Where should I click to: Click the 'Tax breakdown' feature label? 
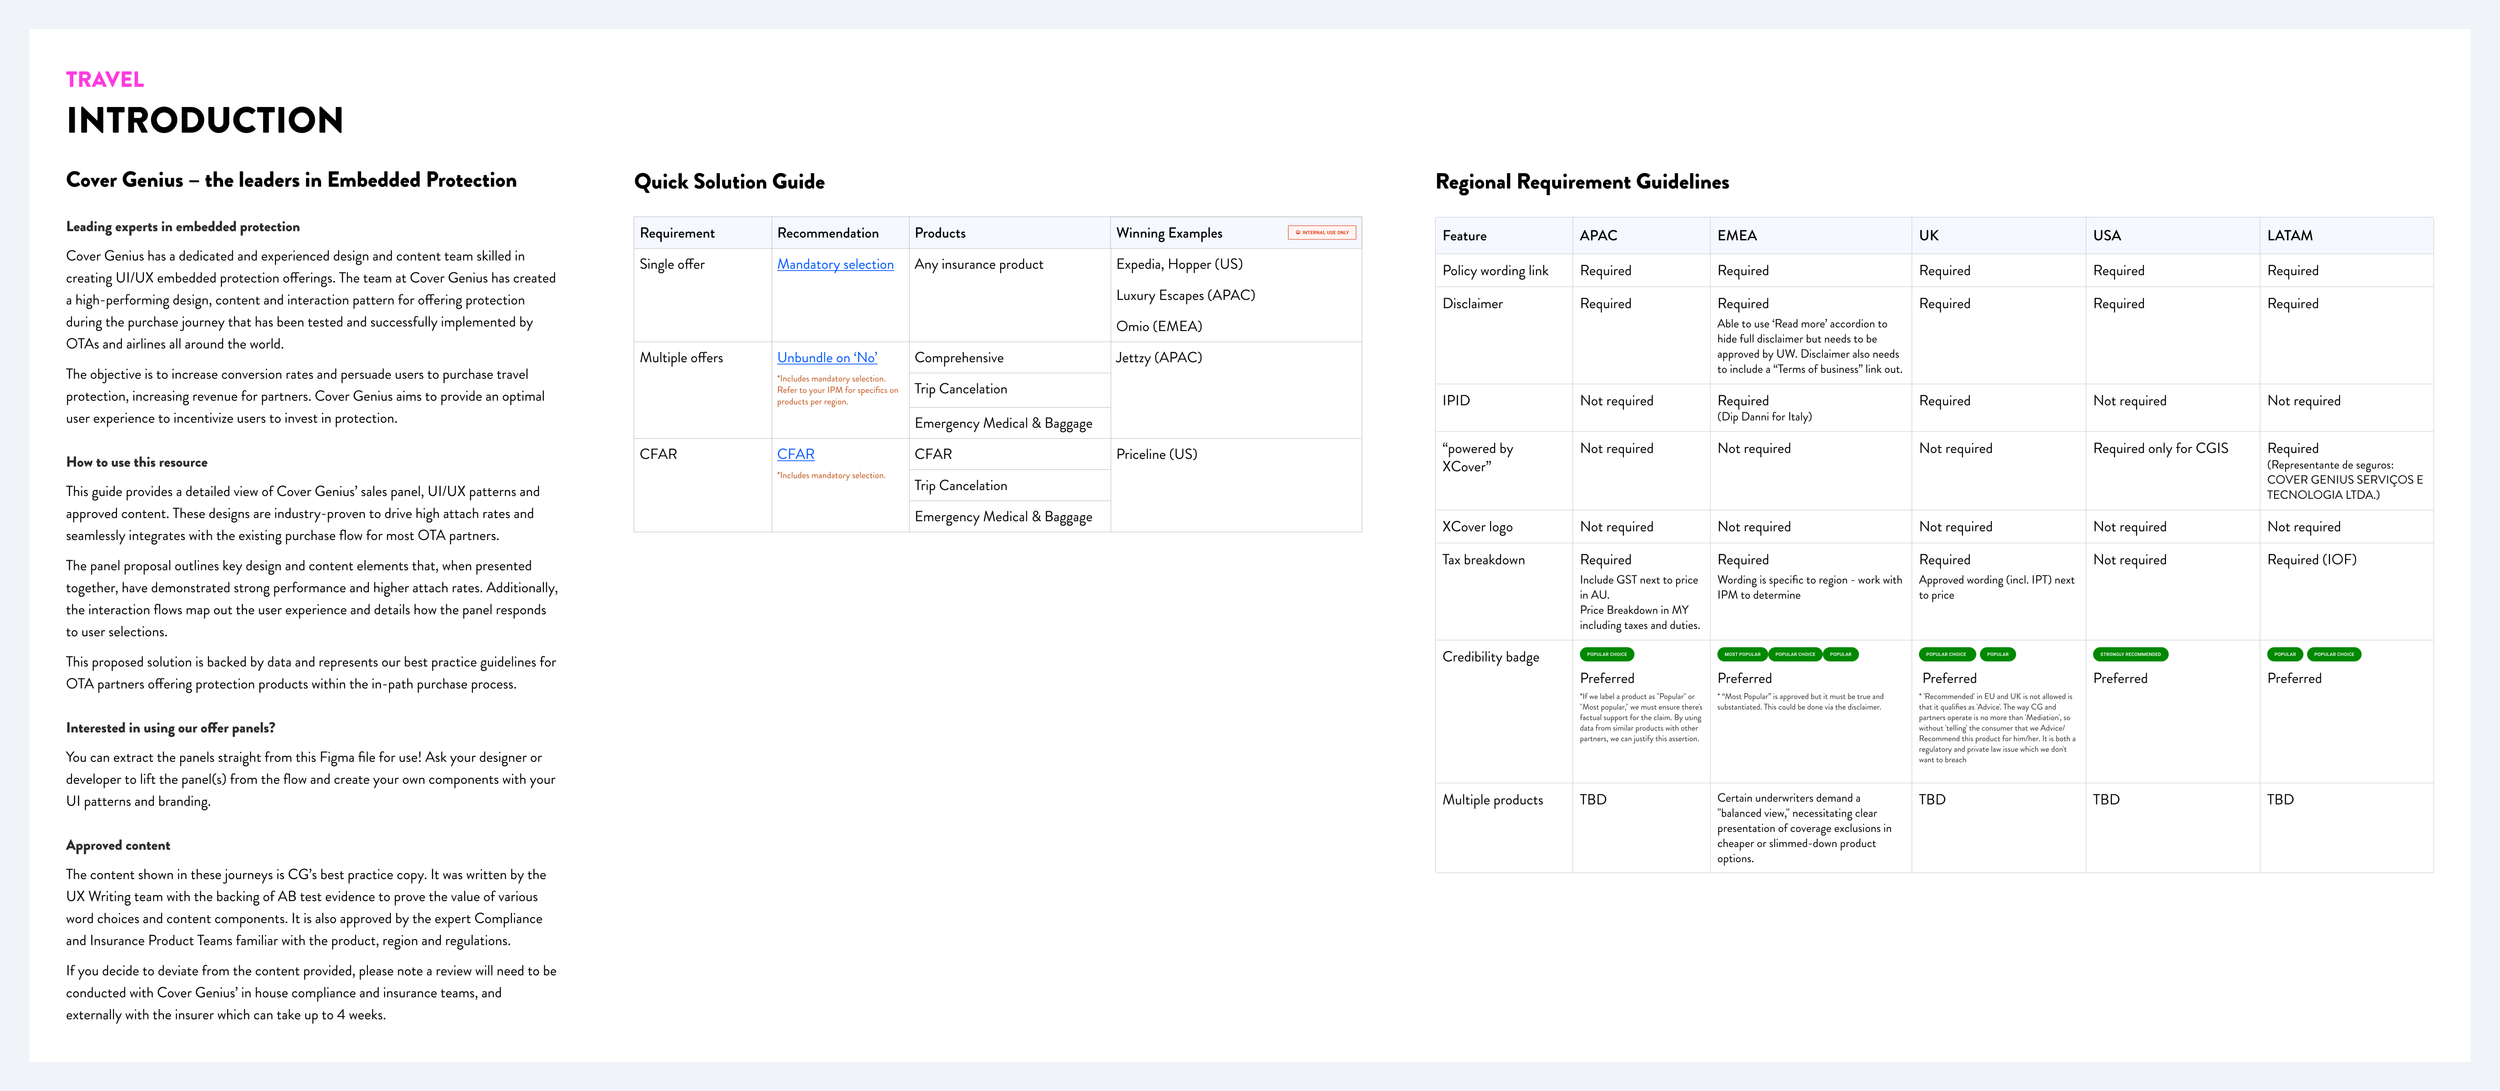tap(1483, 560)
